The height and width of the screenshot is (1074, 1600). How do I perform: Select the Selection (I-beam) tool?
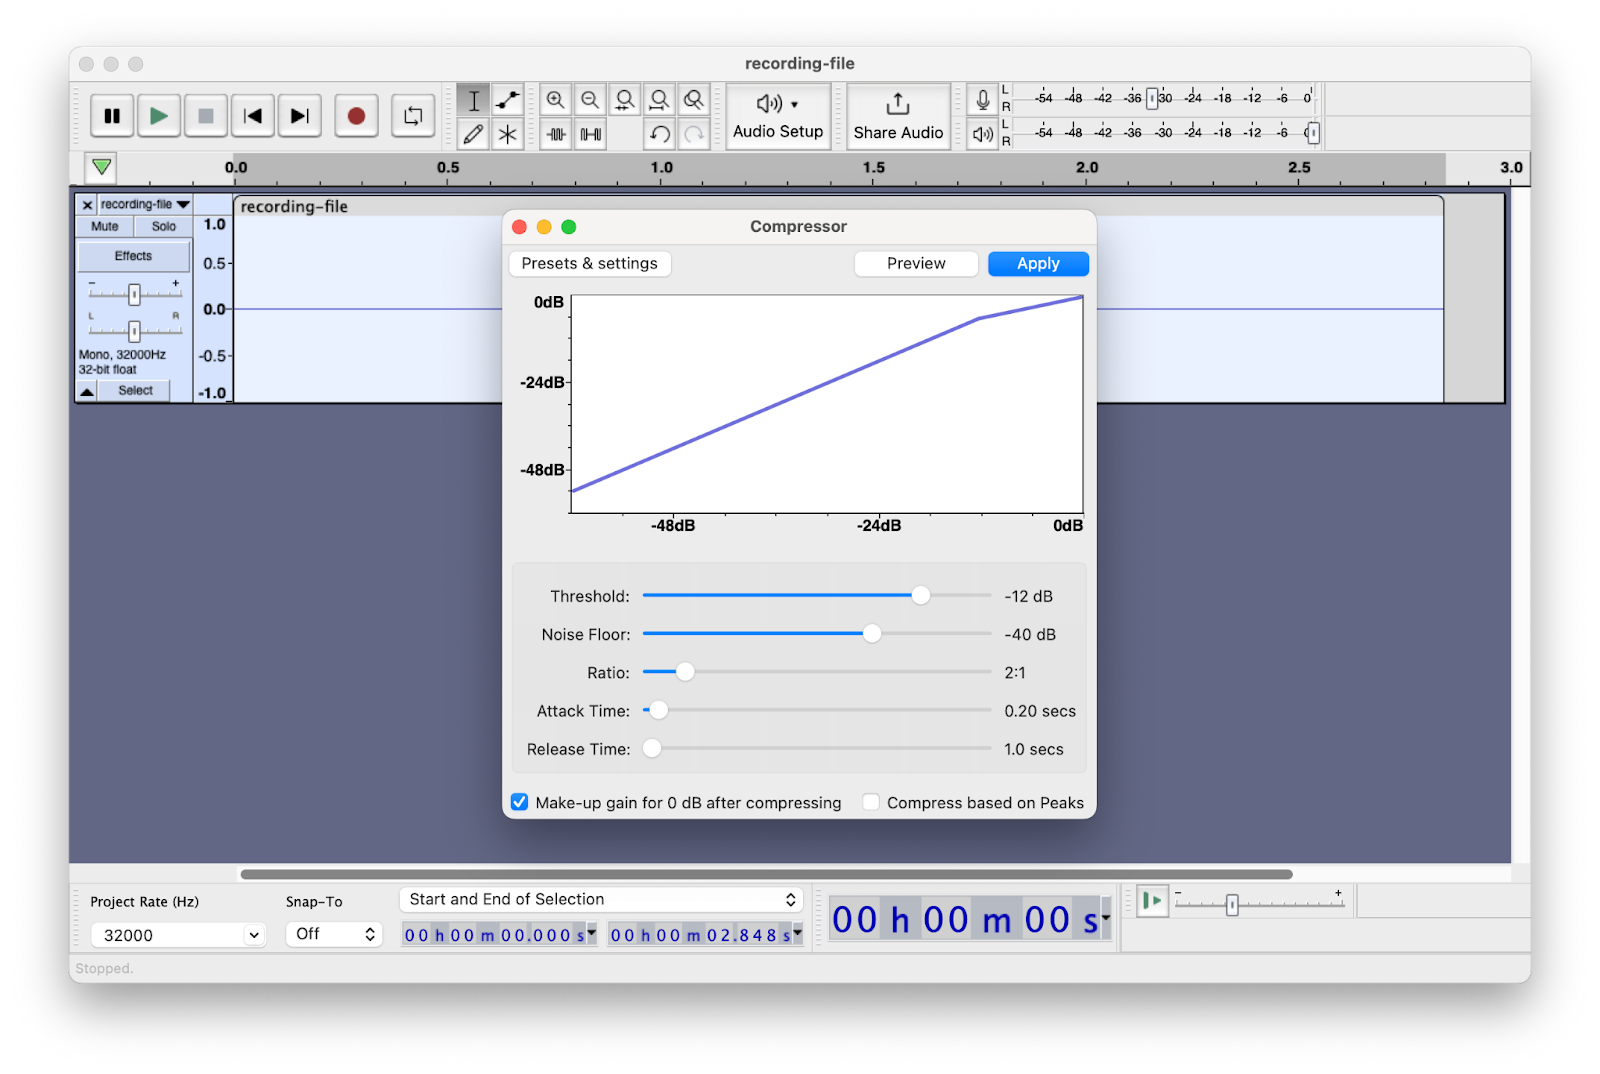[x=473, y=100]
